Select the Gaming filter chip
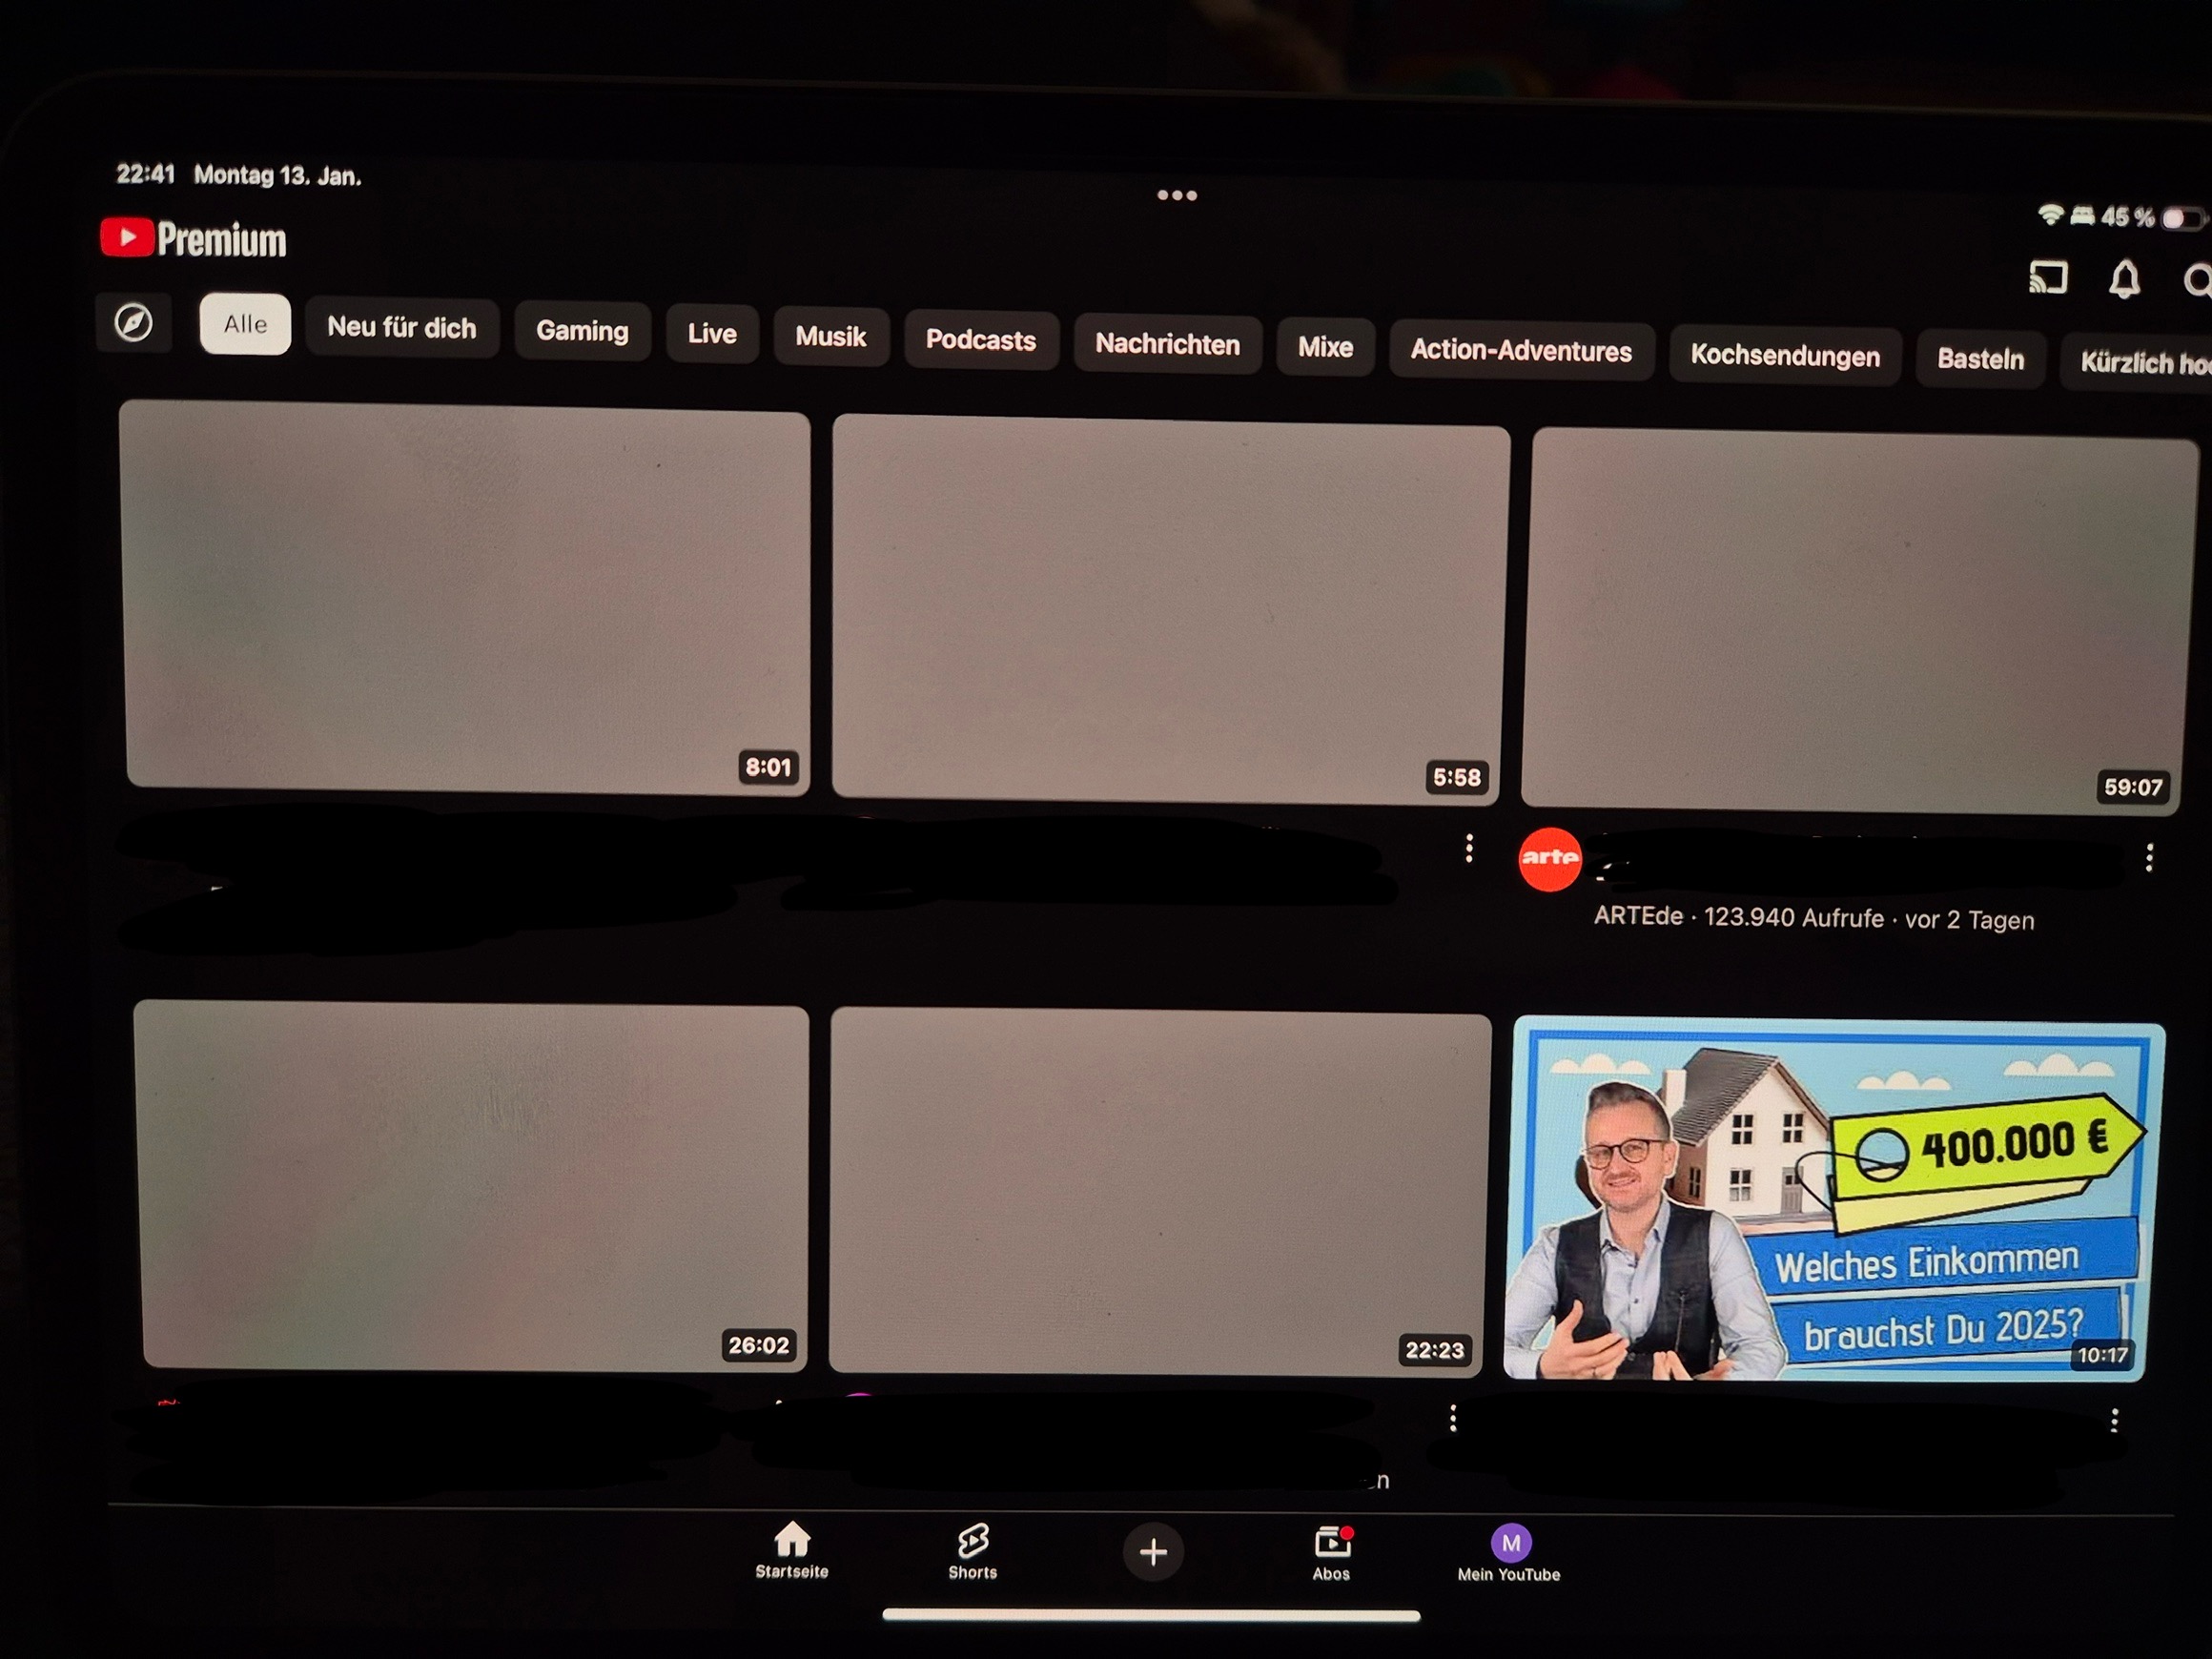The image size is (2212, 1659). 582,331
